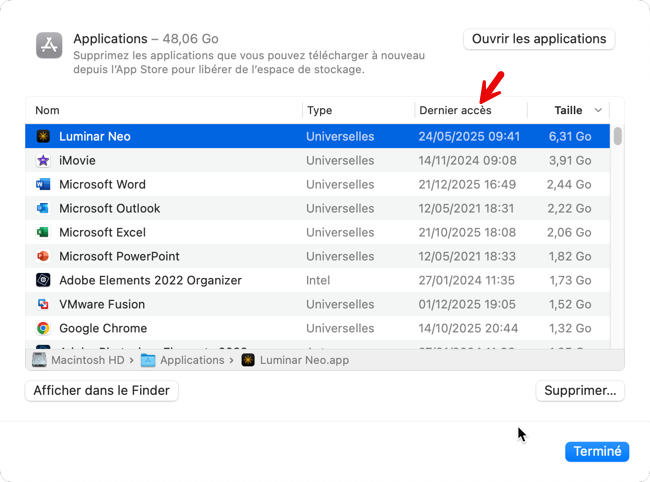The height and width of the screenshot is (482, 650).
Task: Sort list by Nom column header
Action: pyautogui.click(x=47, y=110)
